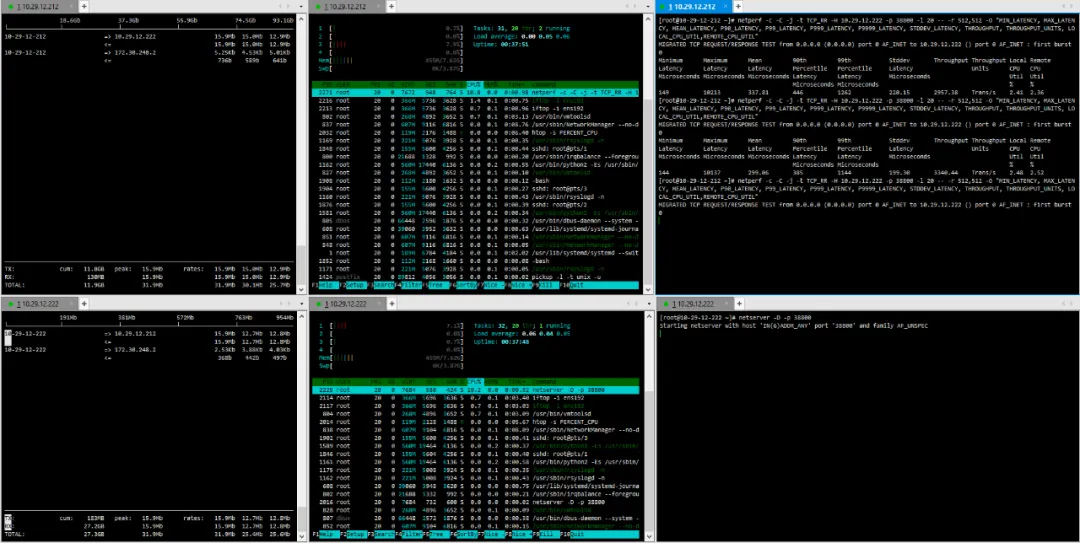The image size is (1080, 543).
Task: Add a new tab in the netserver pane
Action: 737,304
